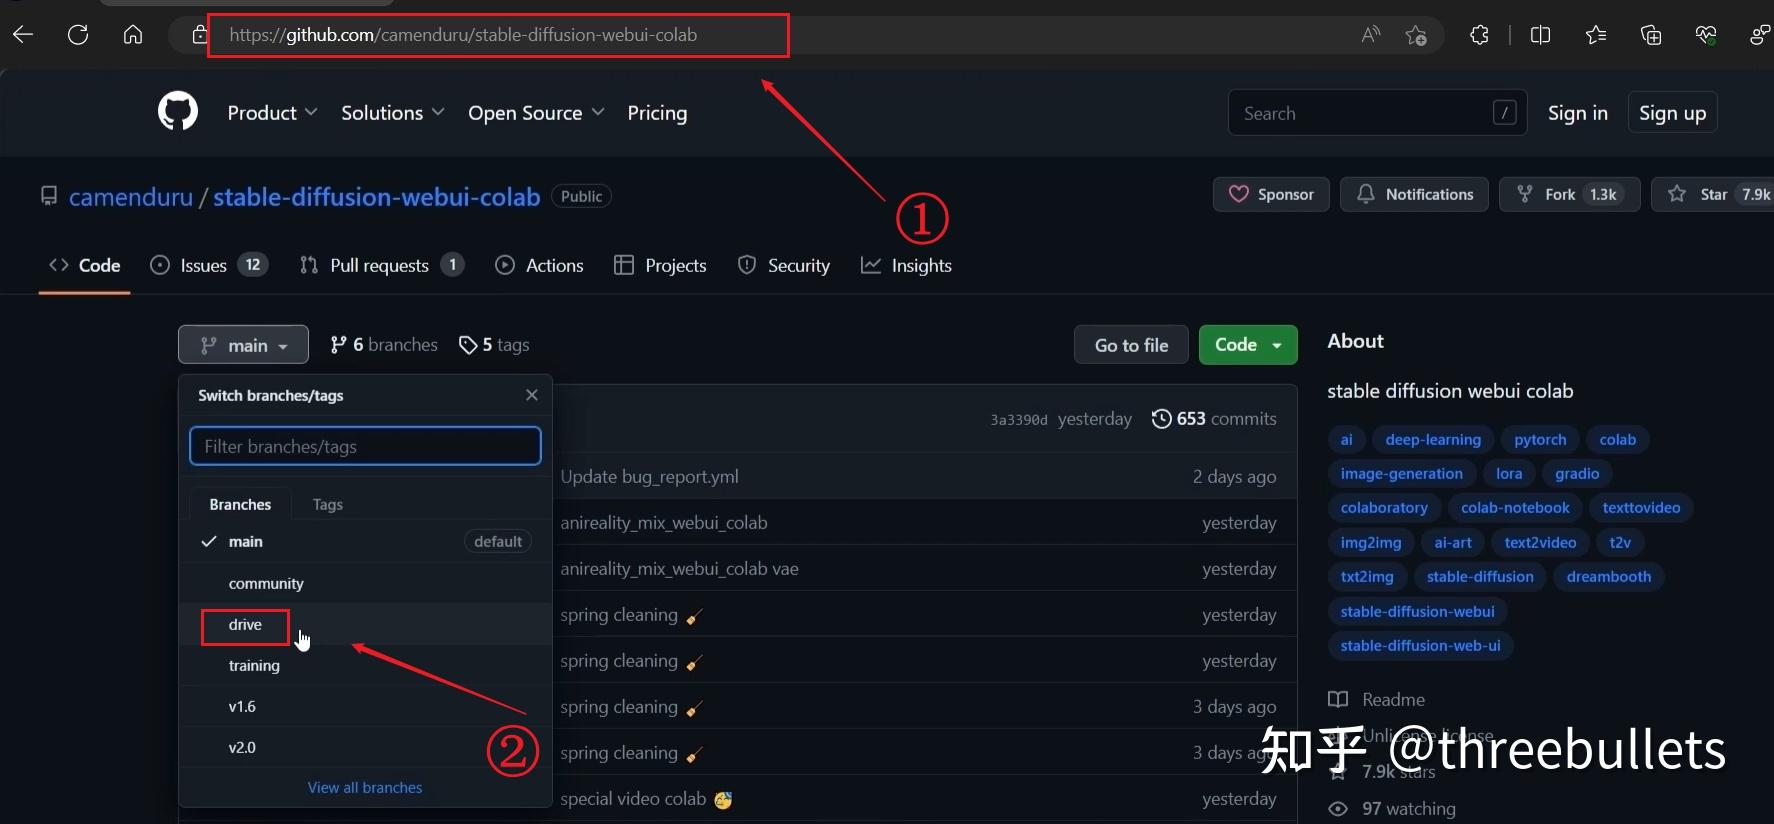Open the Readme link in About
Screen dimensions: 1774x824
pos(1376,700)
